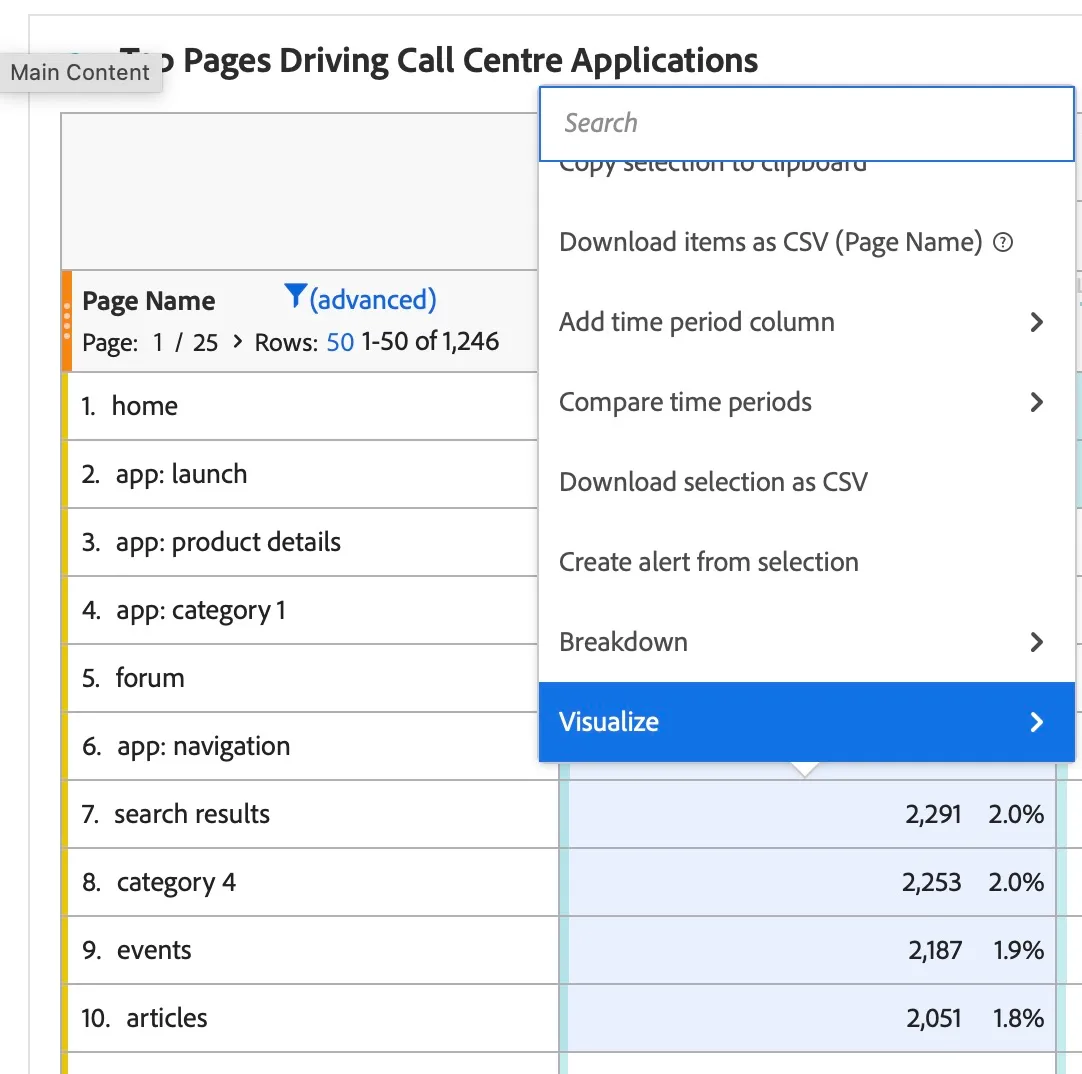Click the Main Content skip button

click(80, 72)
